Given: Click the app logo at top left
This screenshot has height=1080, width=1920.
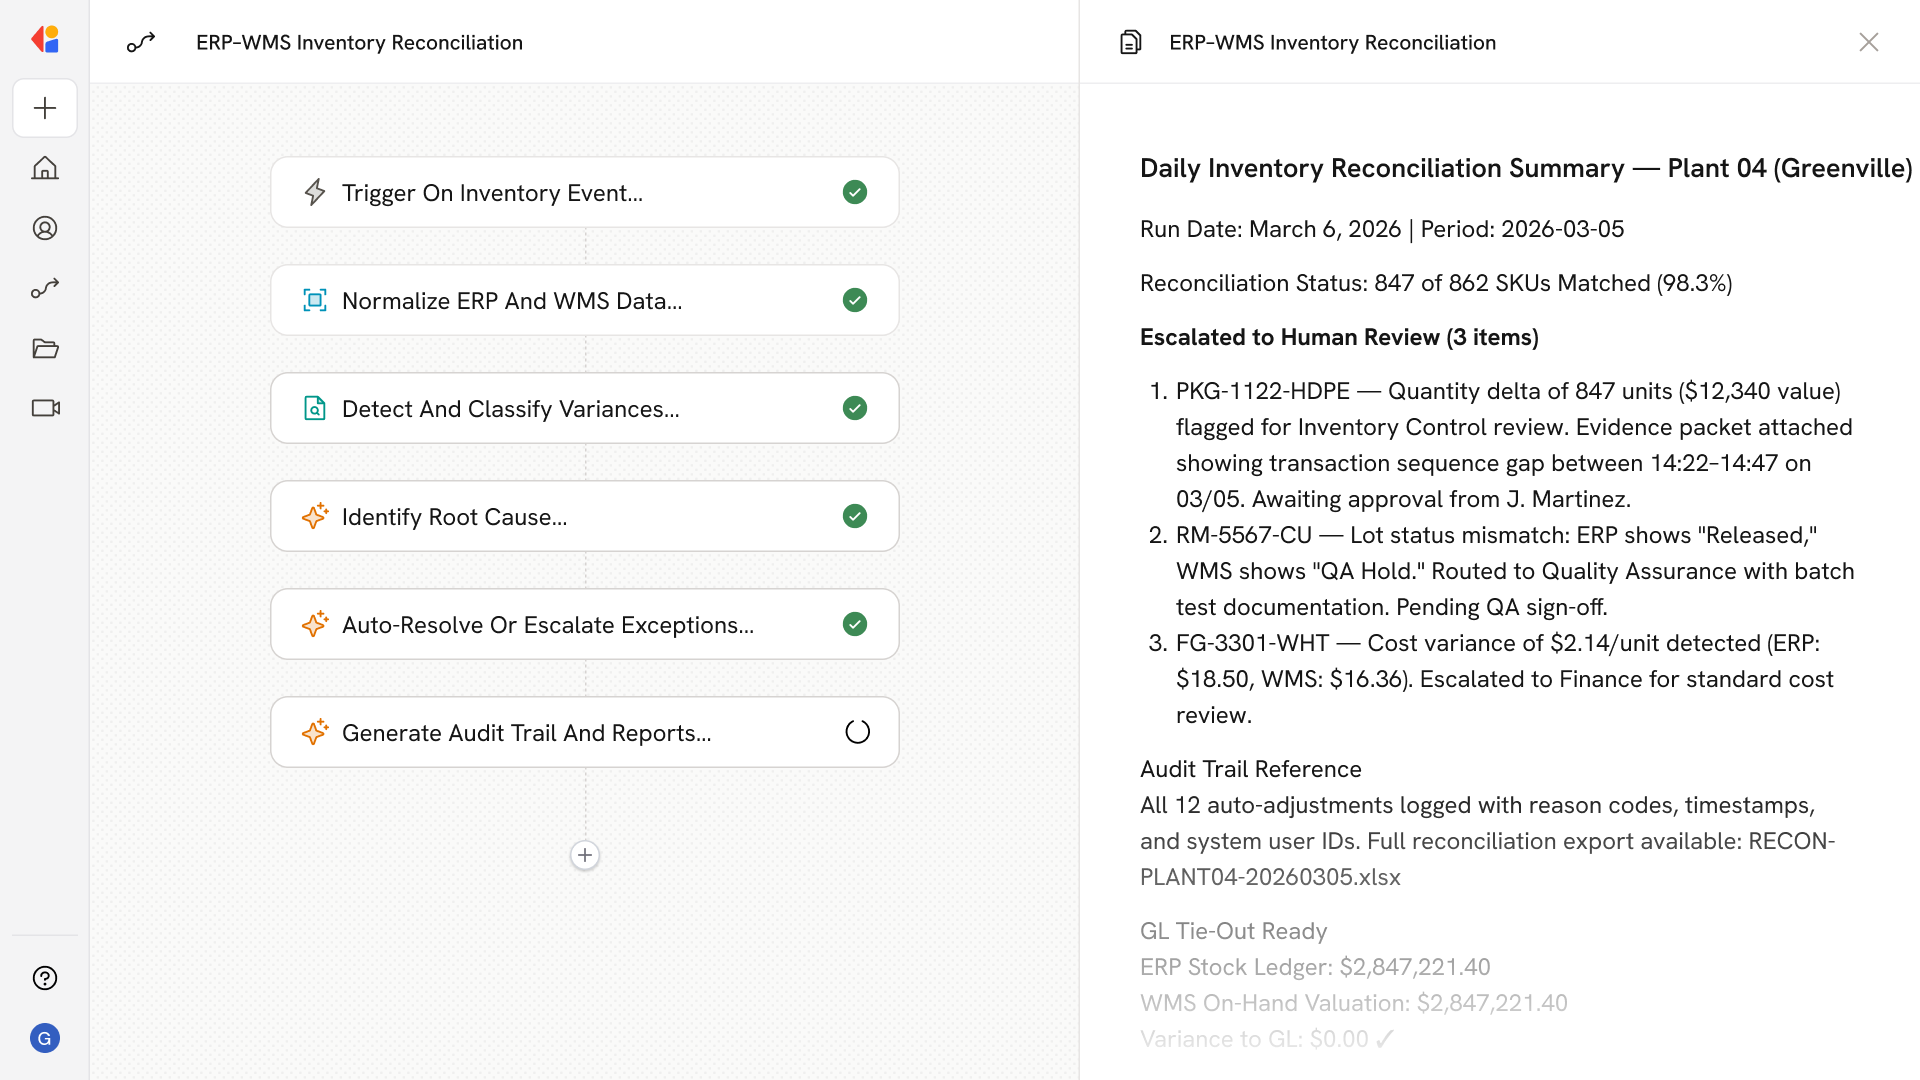Looking at the screenshot, I should (45, 40).
